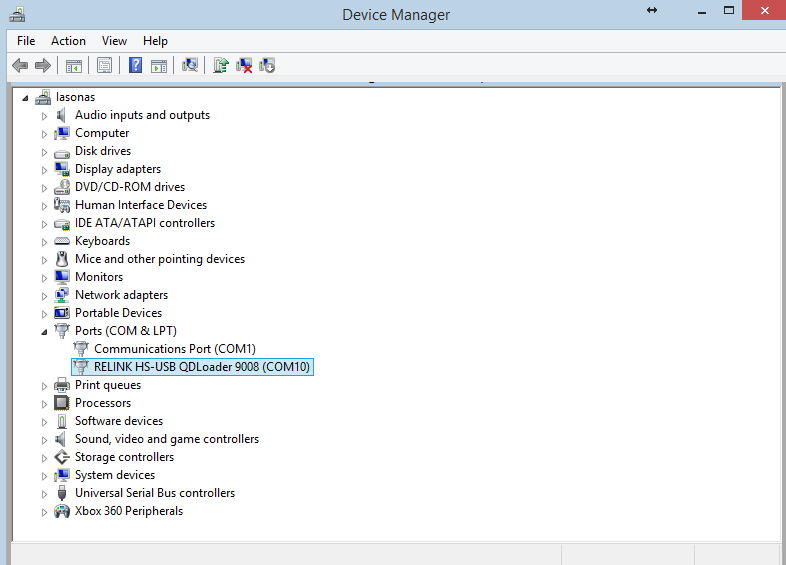Show or hide the console tree icon
Screen dimensions: 786x565
click(x=73, y=66)
